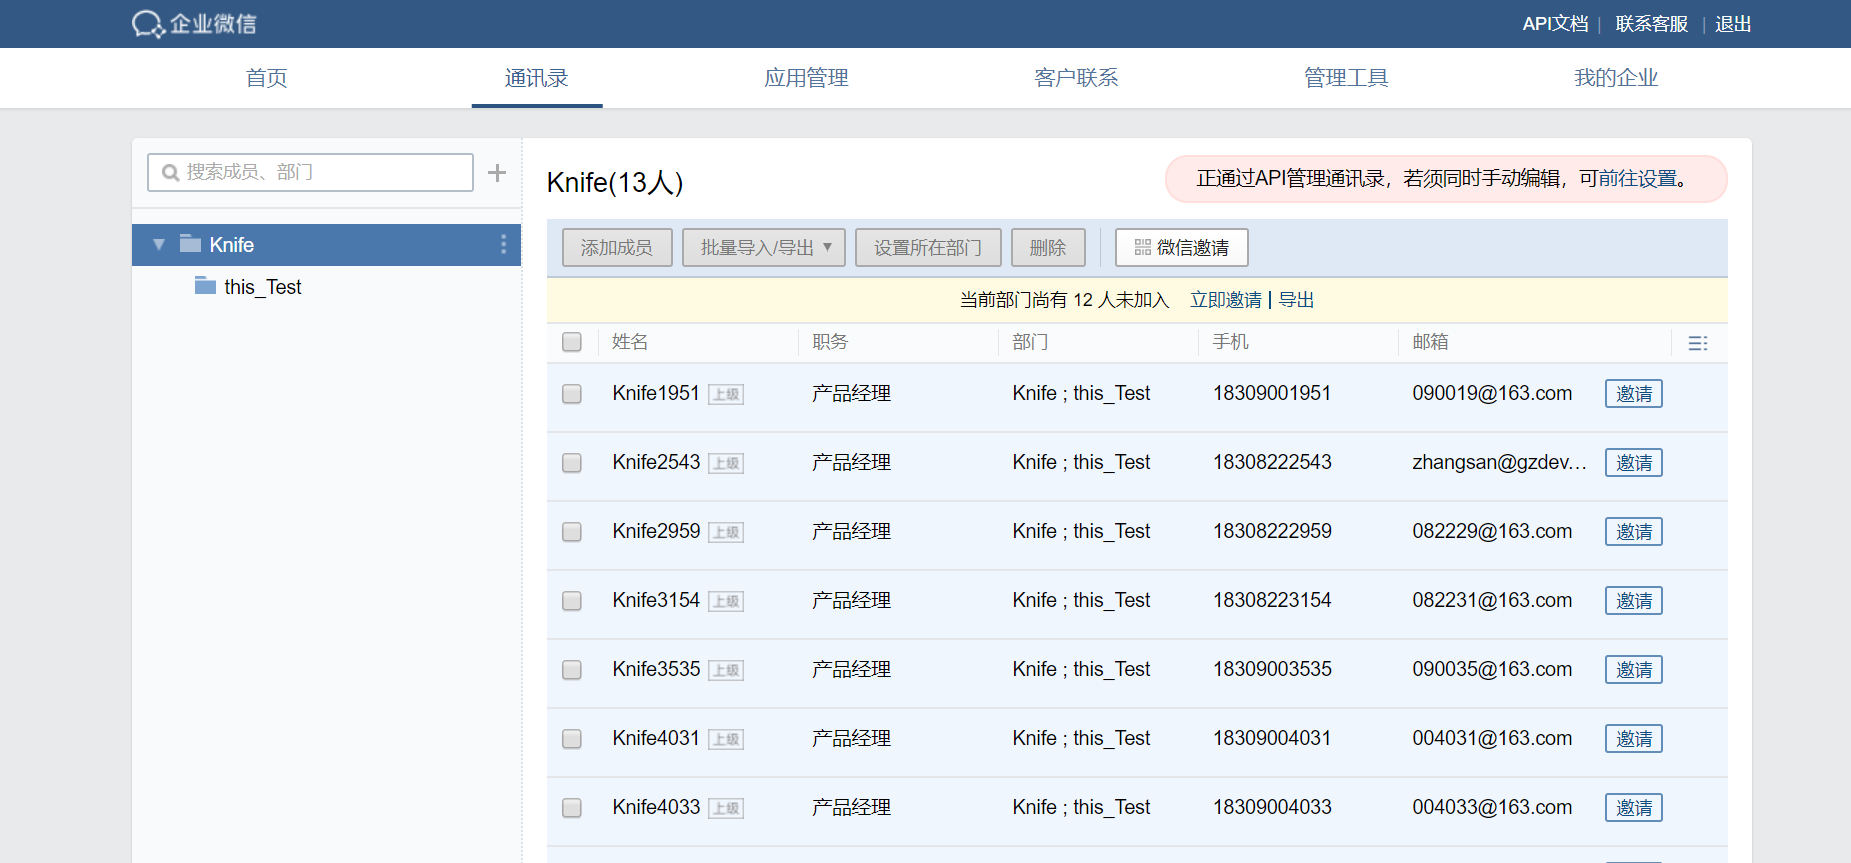Screen dimensions: 1851x863
Task: Check the box for Knife2959
Action: [572, 532]
